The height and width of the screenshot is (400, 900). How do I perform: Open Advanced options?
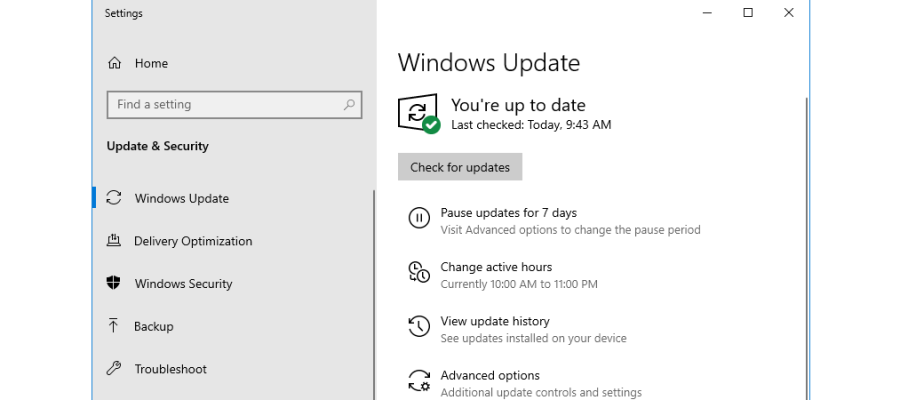pyautogui.click(x=490, y=375)
